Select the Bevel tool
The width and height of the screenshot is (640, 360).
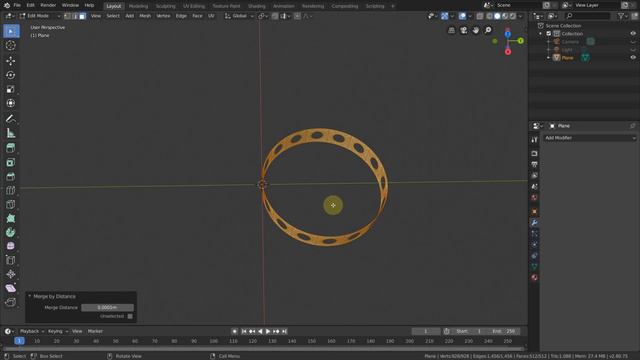pyautogui.click(x=11, y=176)
